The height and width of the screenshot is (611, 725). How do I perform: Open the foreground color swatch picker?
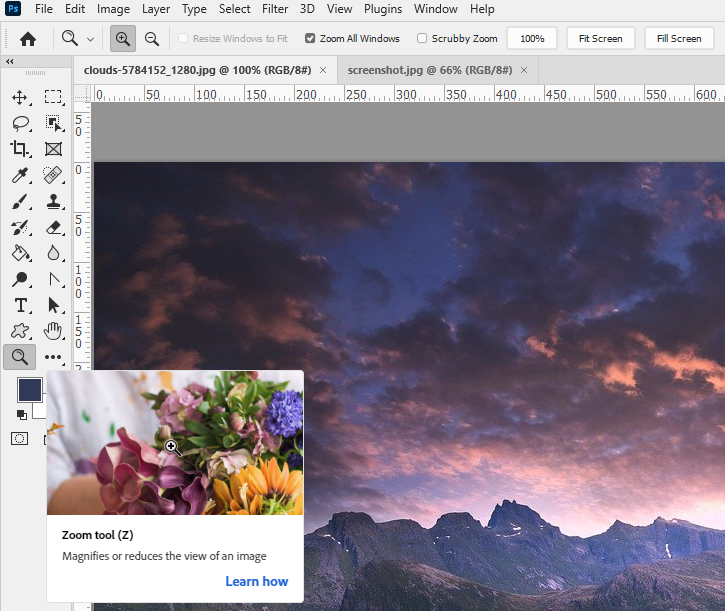(x=30, y=389)
